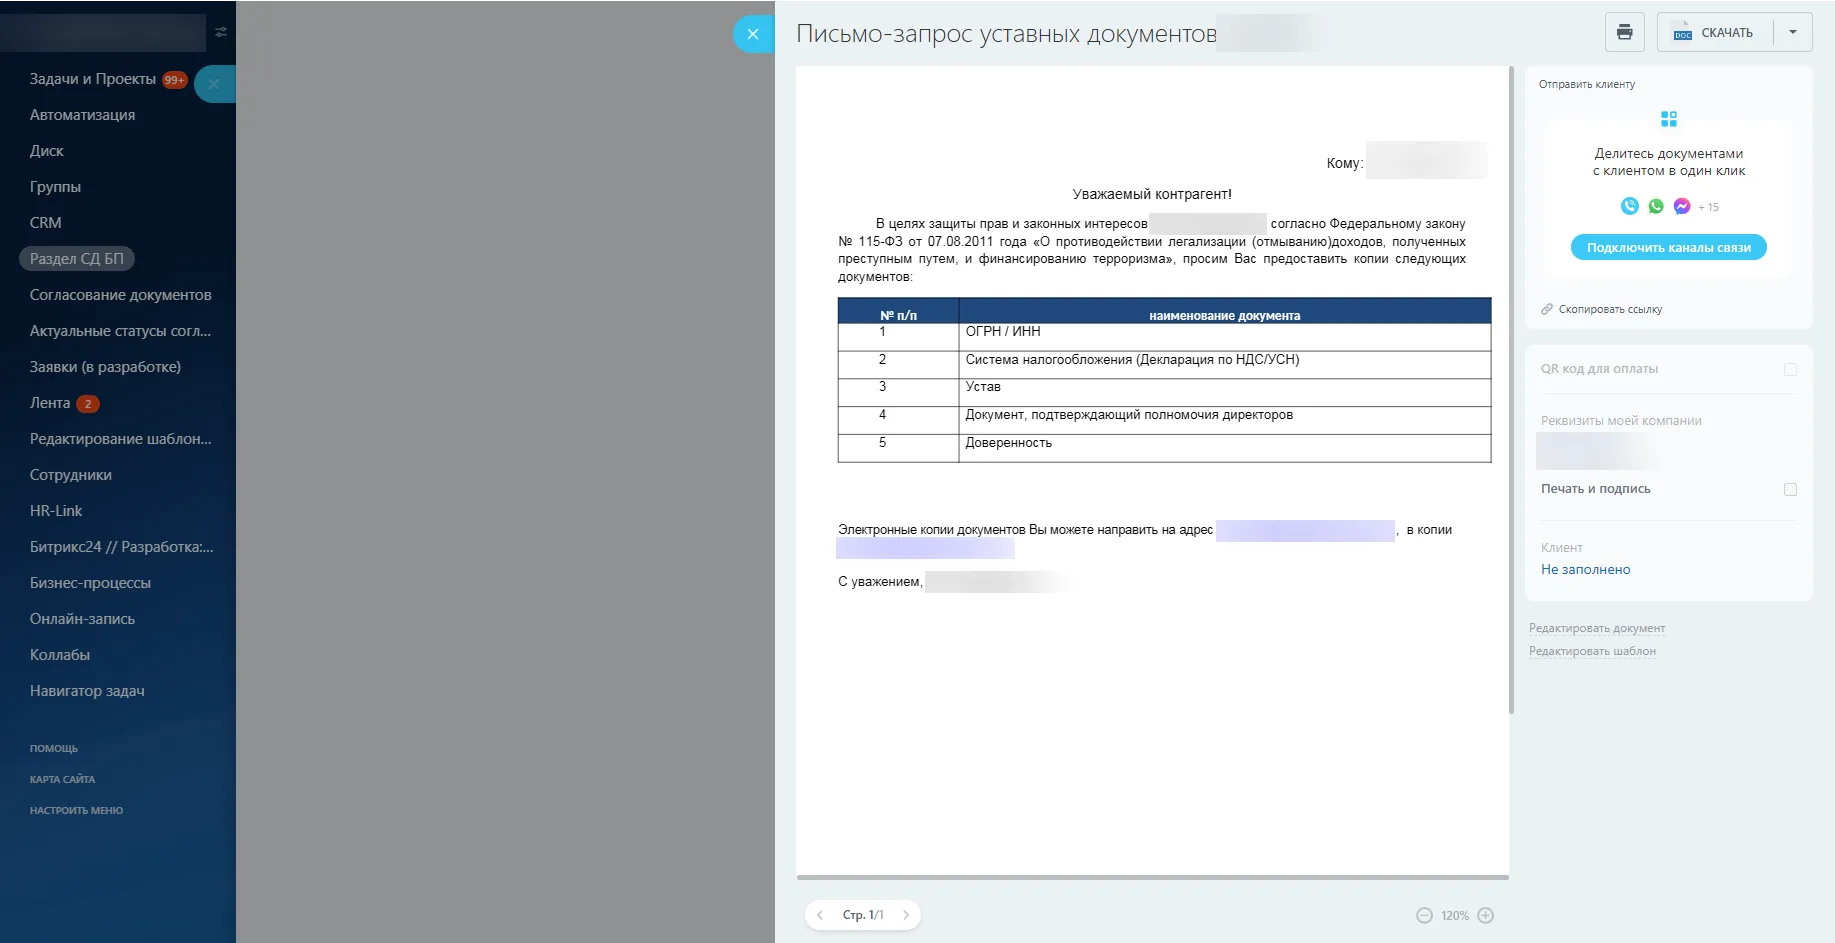Click the Messenger channel icon
This screenshot has height=943, width=1835.
coord(1682,206)
